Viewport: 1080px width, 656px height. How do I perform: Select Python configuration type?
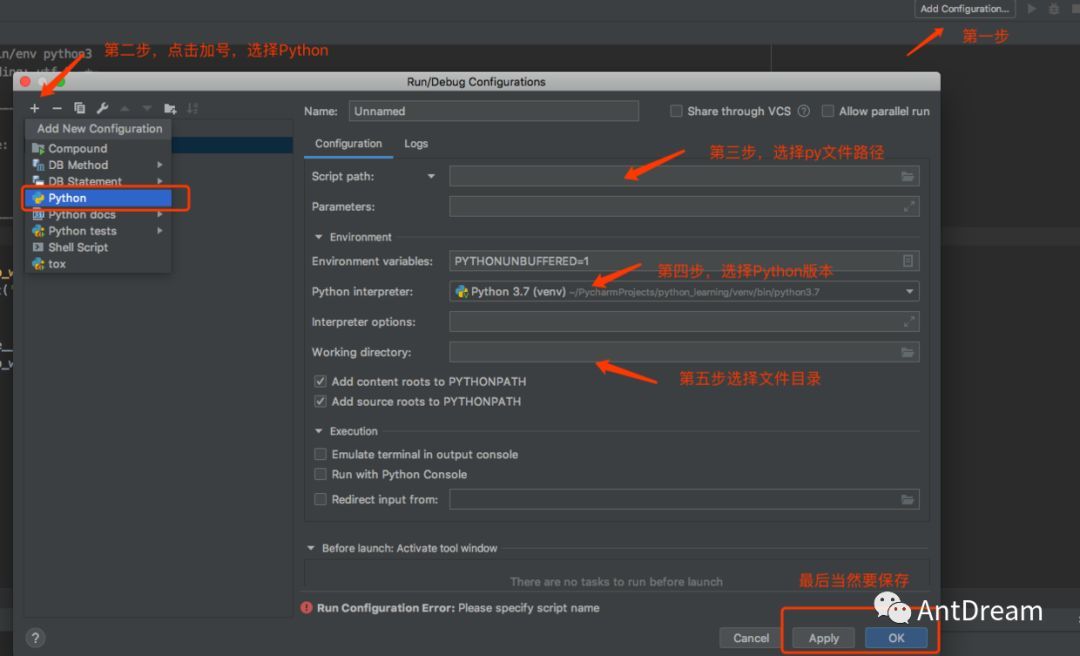tap(98, 198)
